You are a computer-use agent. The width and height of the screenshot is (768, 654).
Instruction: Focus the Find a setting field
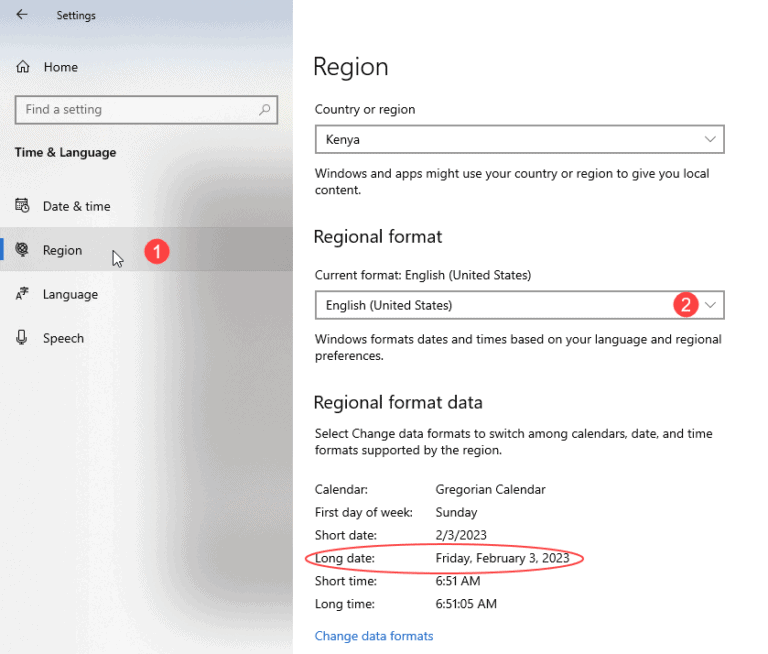[x=135, y=110]
